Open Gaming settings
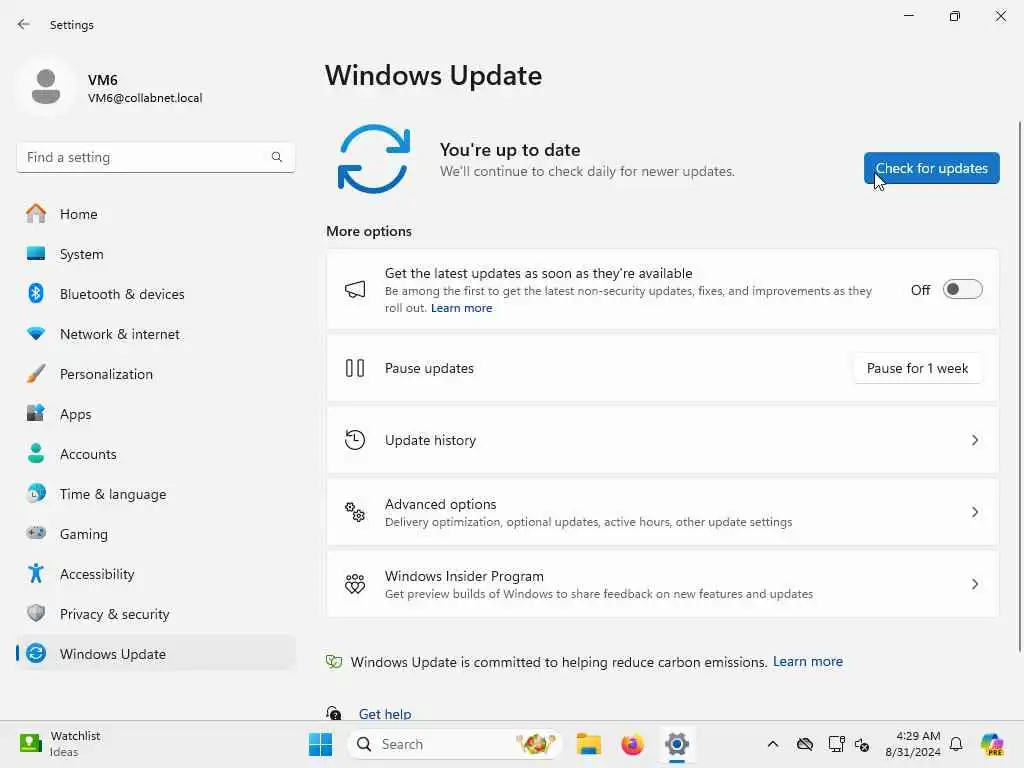1024x768 pixels. pos(155,534)
